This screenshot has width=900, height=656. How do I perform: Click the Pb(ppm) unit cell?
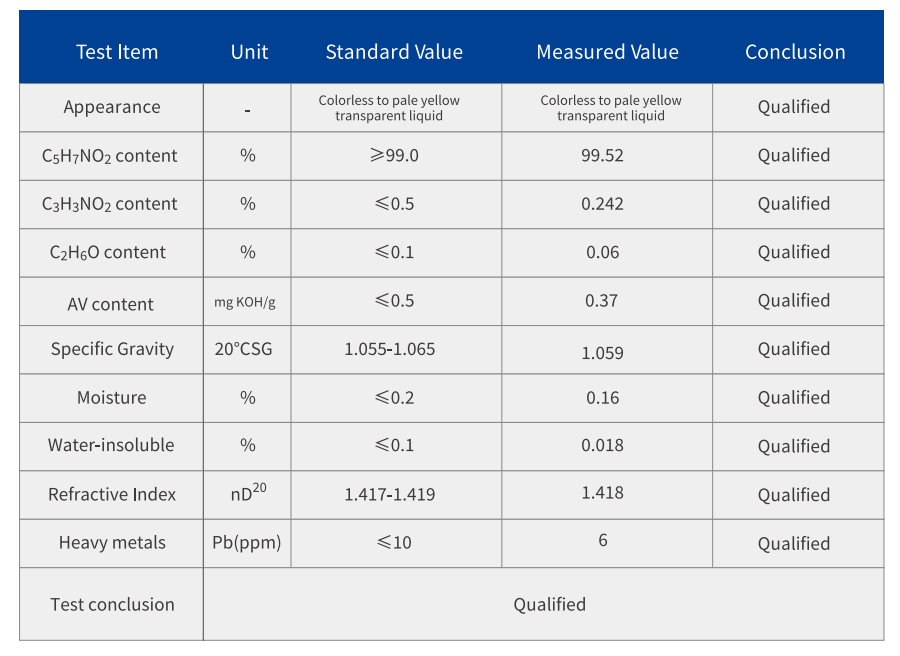click(x=247, y=543)
